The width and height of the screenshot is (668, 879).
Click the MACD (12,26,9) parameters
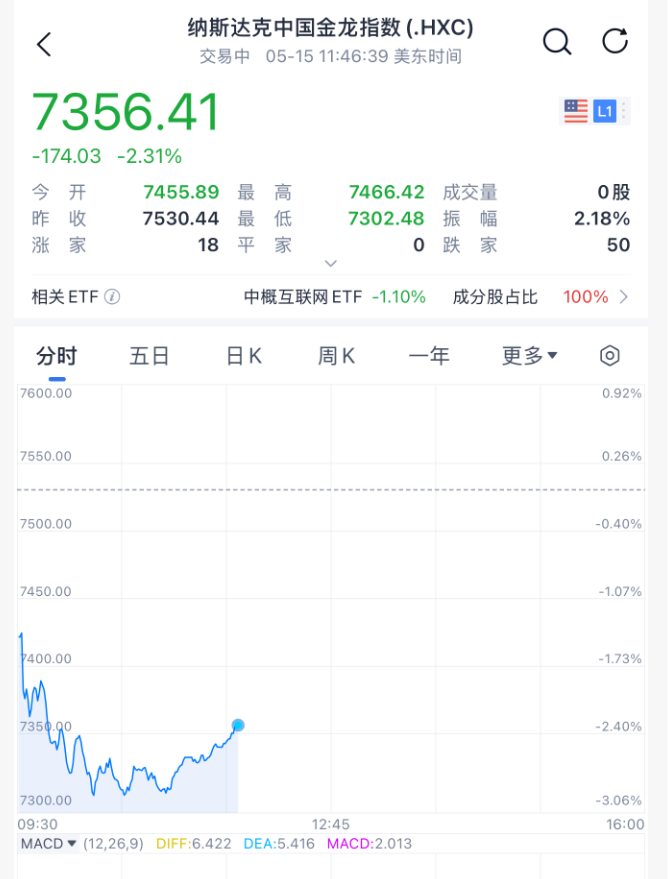115,844
